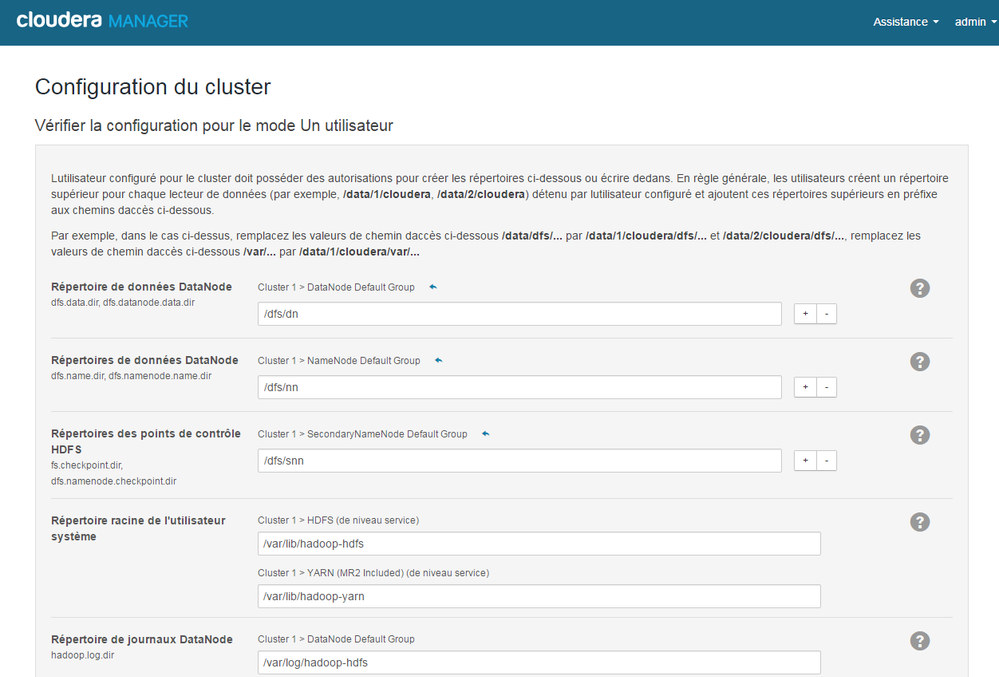
Task: Click the help icon for Répertoire de journaux DataNode
Action: [919, 640]
